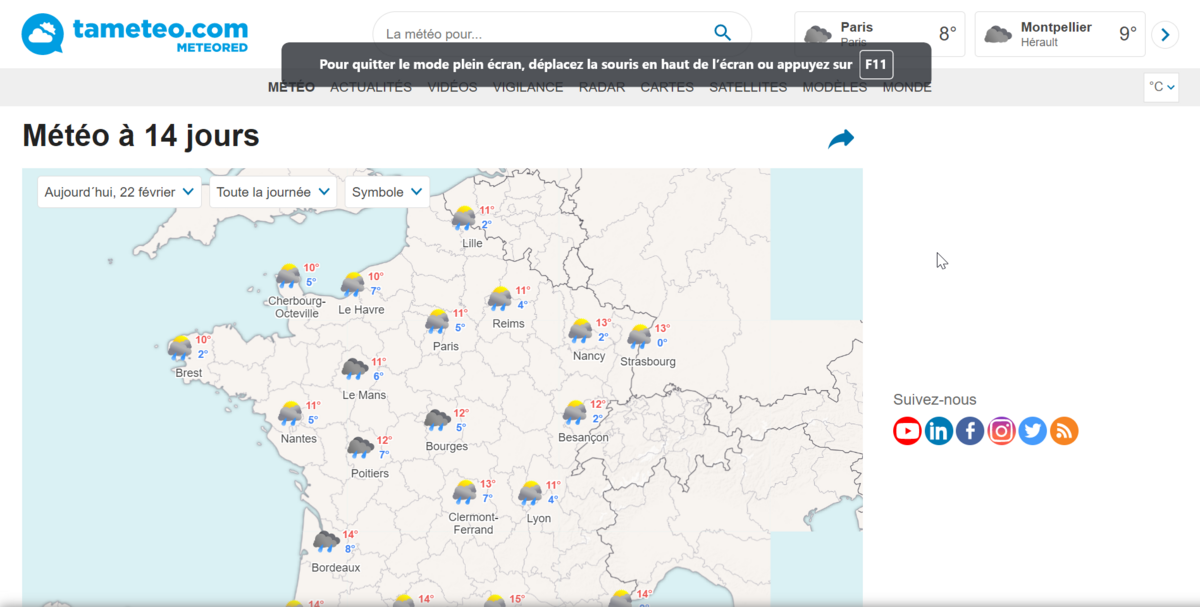Click the weather icon above Lyon
Screen dimensions: 1200x607
click(531, 493)
